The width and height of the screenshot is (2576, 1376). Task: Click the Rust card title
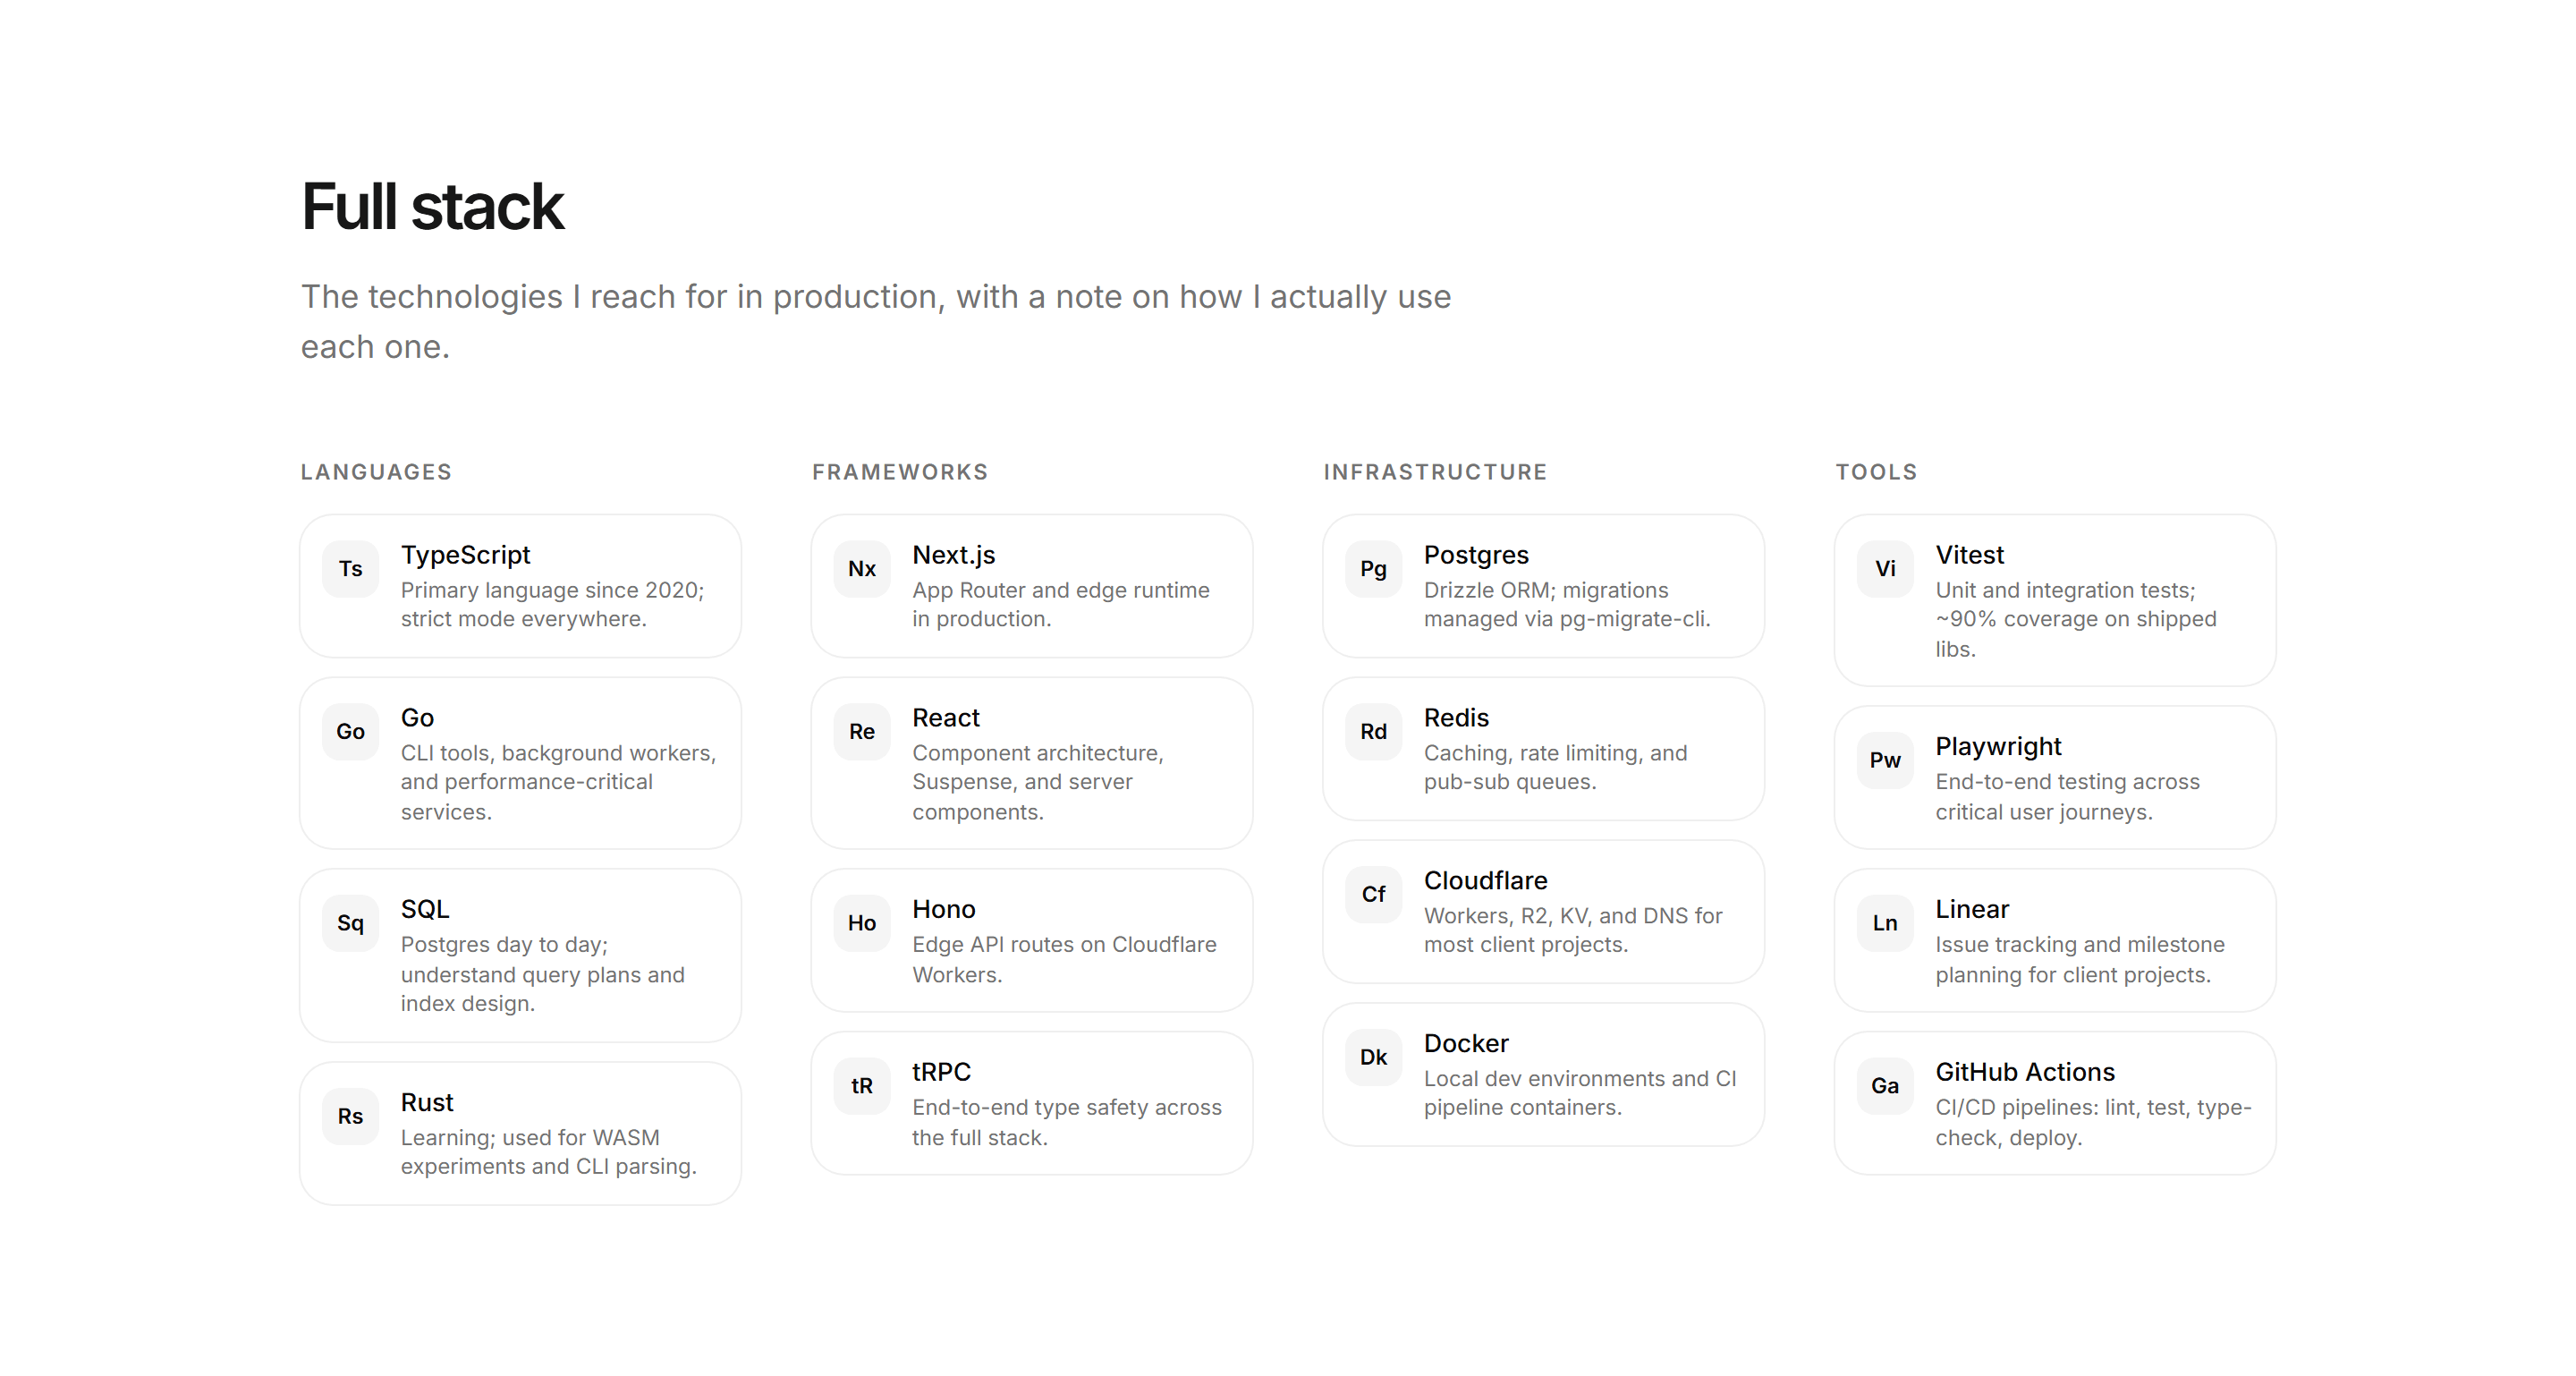(427, 1102)
